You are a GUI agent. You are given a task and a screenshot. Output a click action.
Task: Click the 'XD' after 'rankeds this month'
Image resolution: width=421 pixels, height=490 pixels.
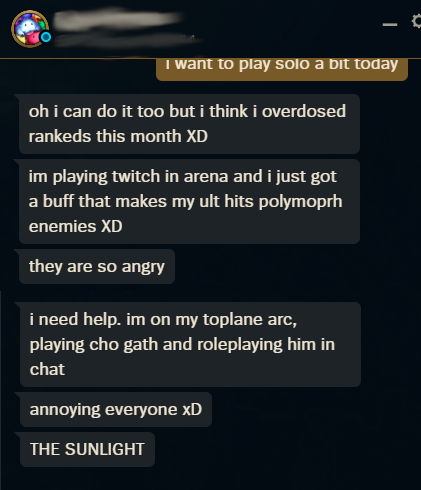click(197, 136)
